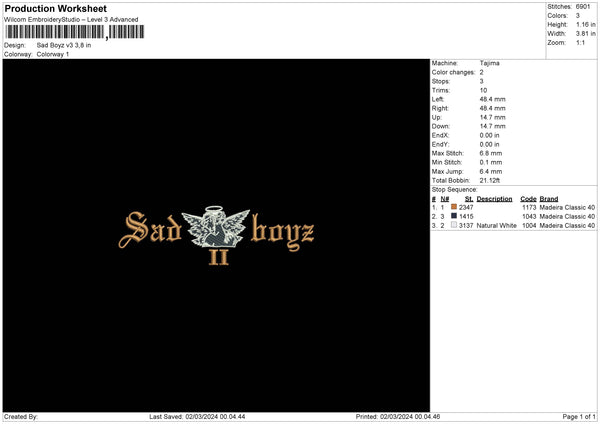
Task: Click the stitch count 1415 in stop 2
Action: point(466,217)
